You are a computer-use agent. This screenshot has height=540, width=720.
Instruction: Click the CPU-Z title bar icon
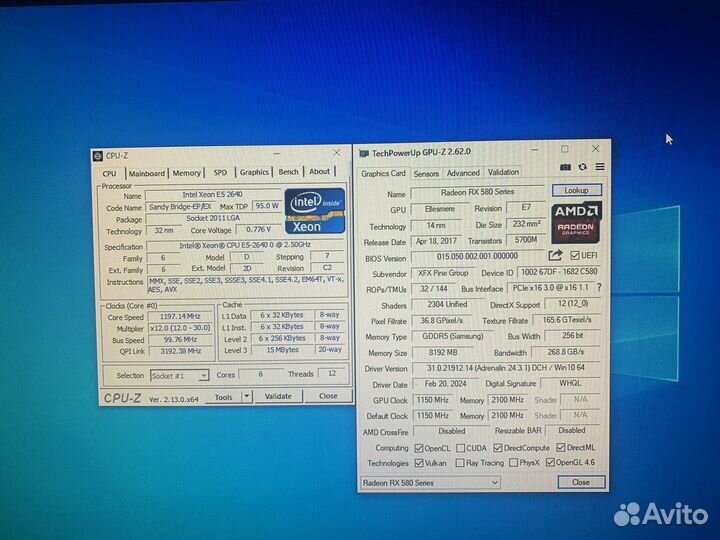[97, 156]
